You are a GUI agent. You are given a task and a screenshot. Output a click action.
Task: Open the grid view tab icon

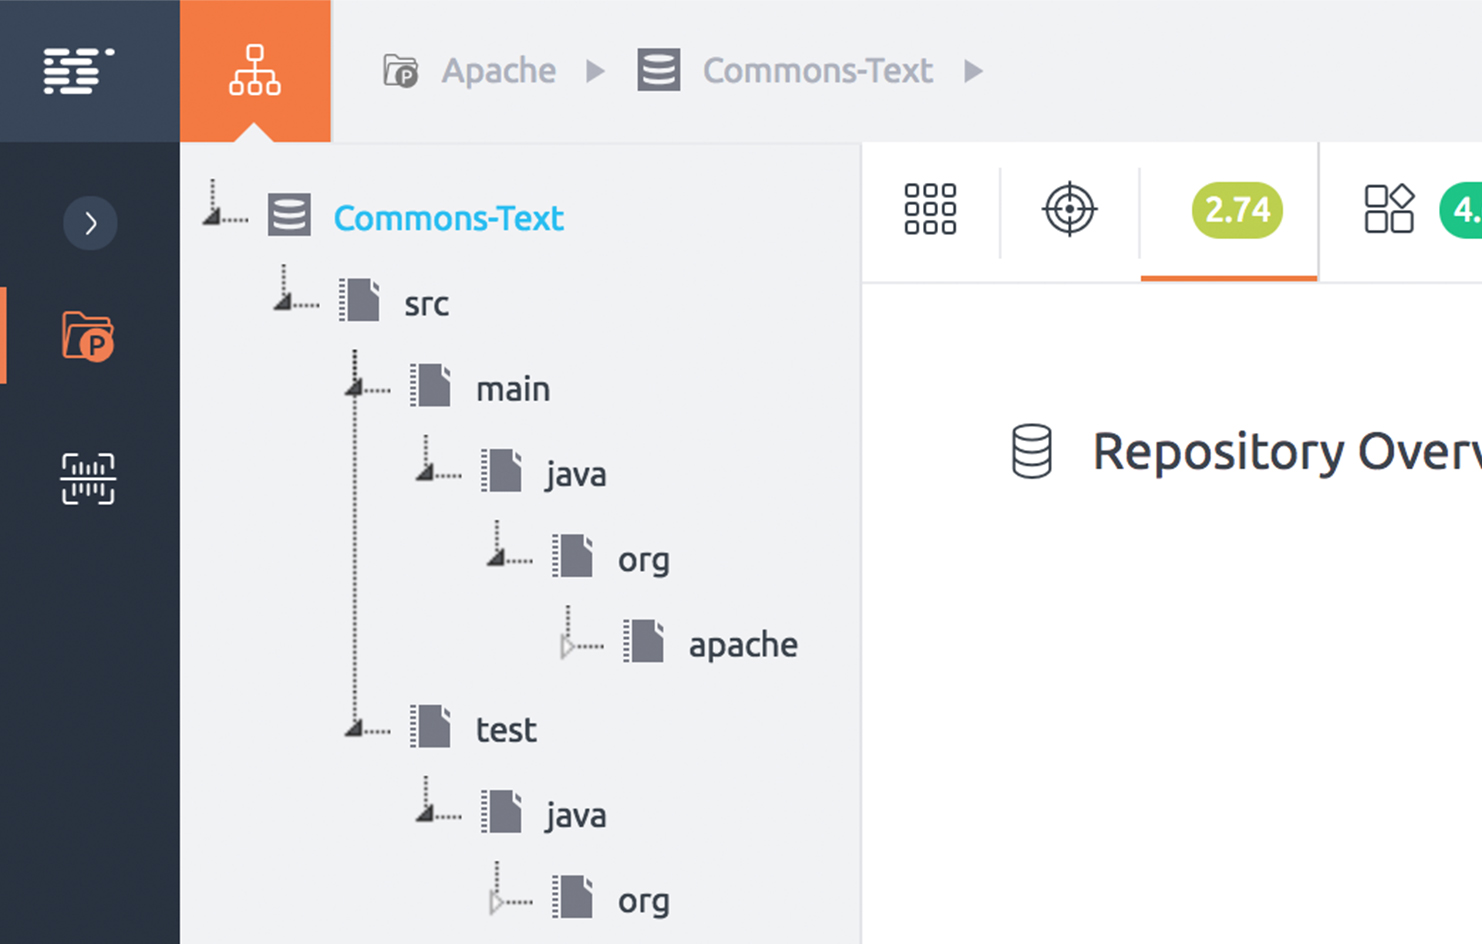(x=930, y=210)
